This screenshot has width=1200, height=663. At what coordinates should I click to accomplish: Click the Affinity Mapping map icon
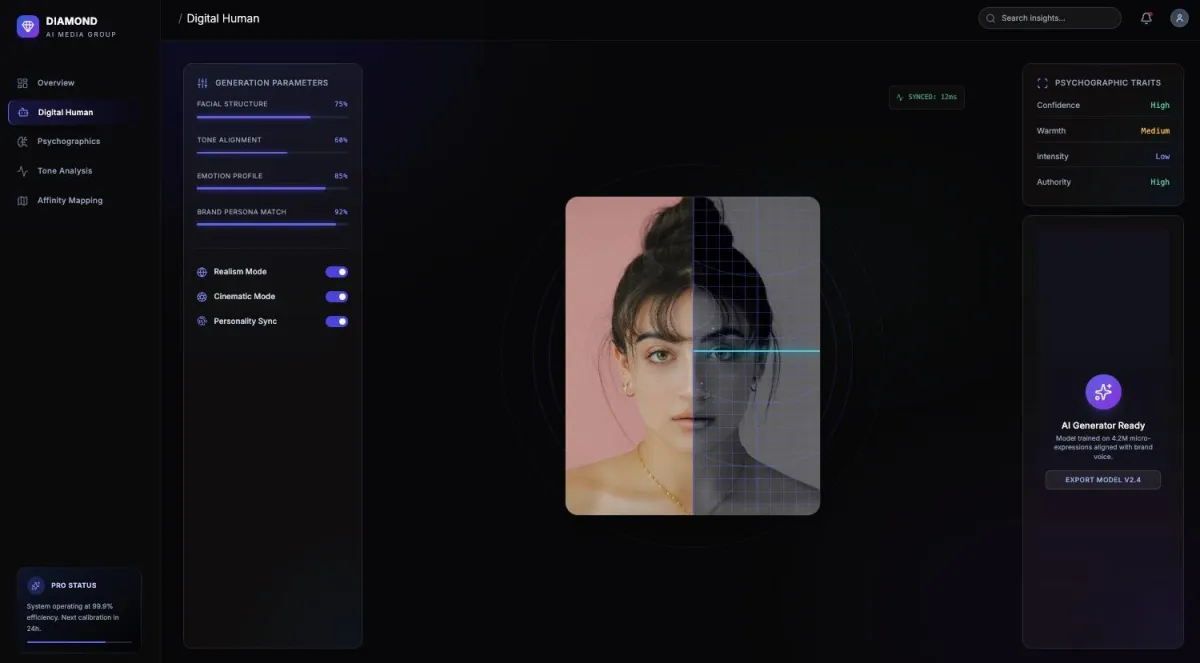(x=23, y=200)
